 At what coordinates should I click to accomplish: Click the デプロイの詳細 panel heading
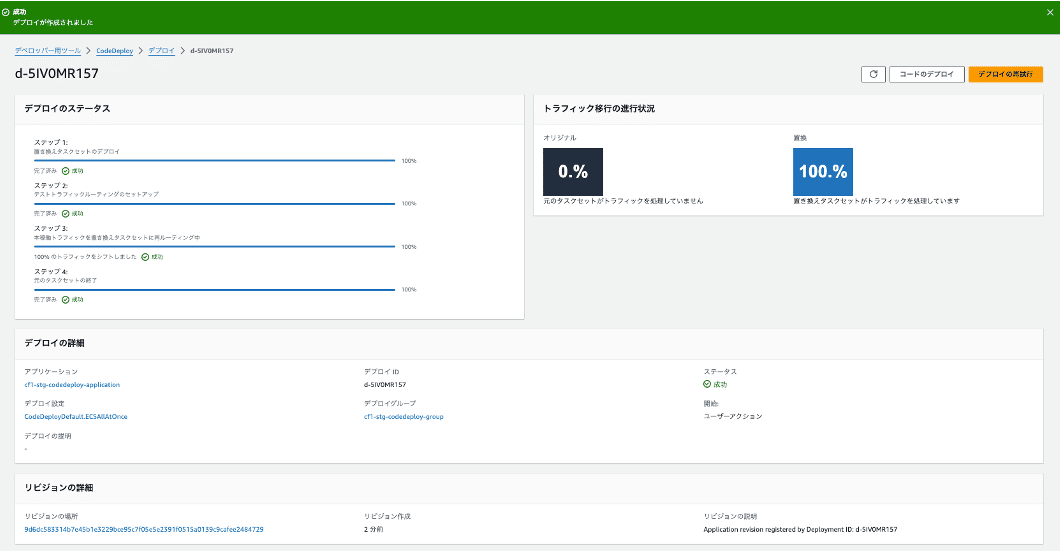pyautogui.click(x=54, y=343)
